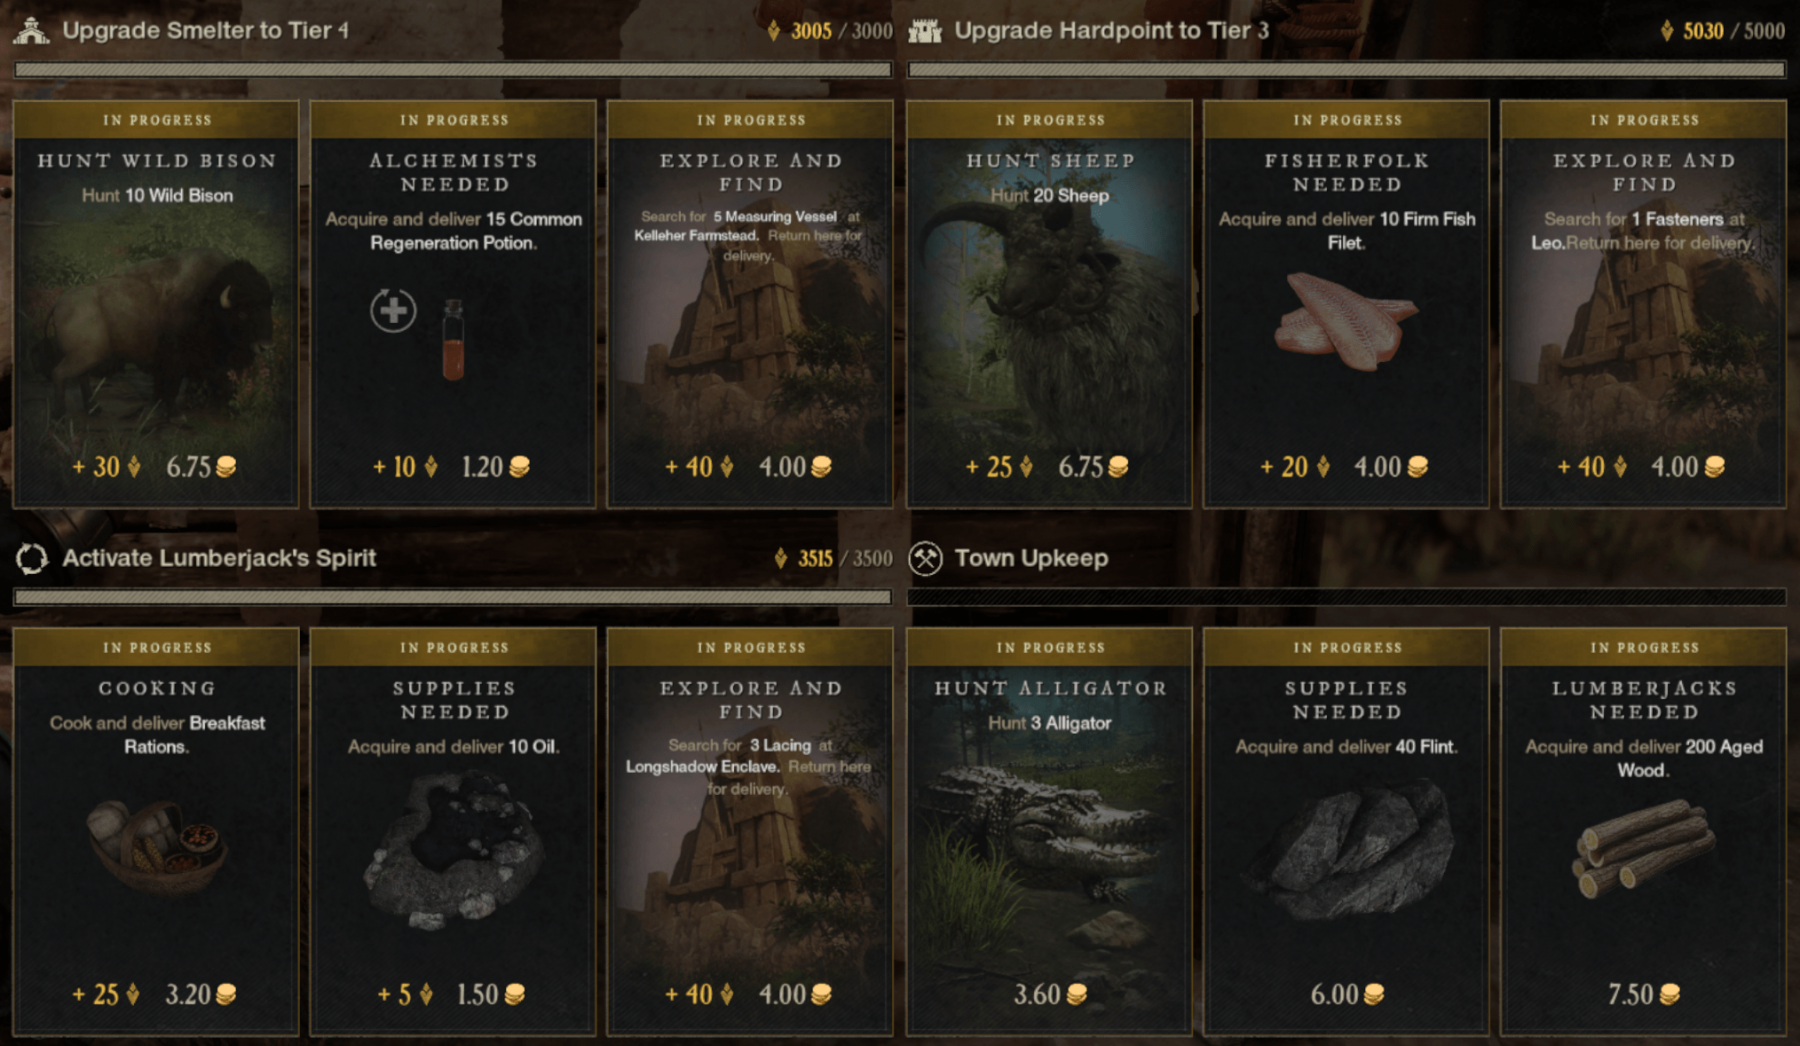The image size is (1800, 1046).
Task: Click the Town Upkeep hammer icon
Action: (x=926, y=559)
